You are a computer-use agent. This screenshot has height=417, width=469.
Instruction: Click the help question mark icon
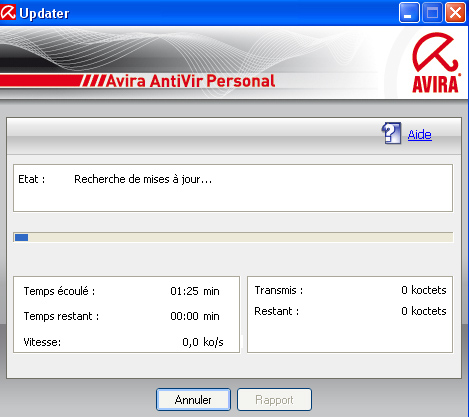click(x=391, y=133)
